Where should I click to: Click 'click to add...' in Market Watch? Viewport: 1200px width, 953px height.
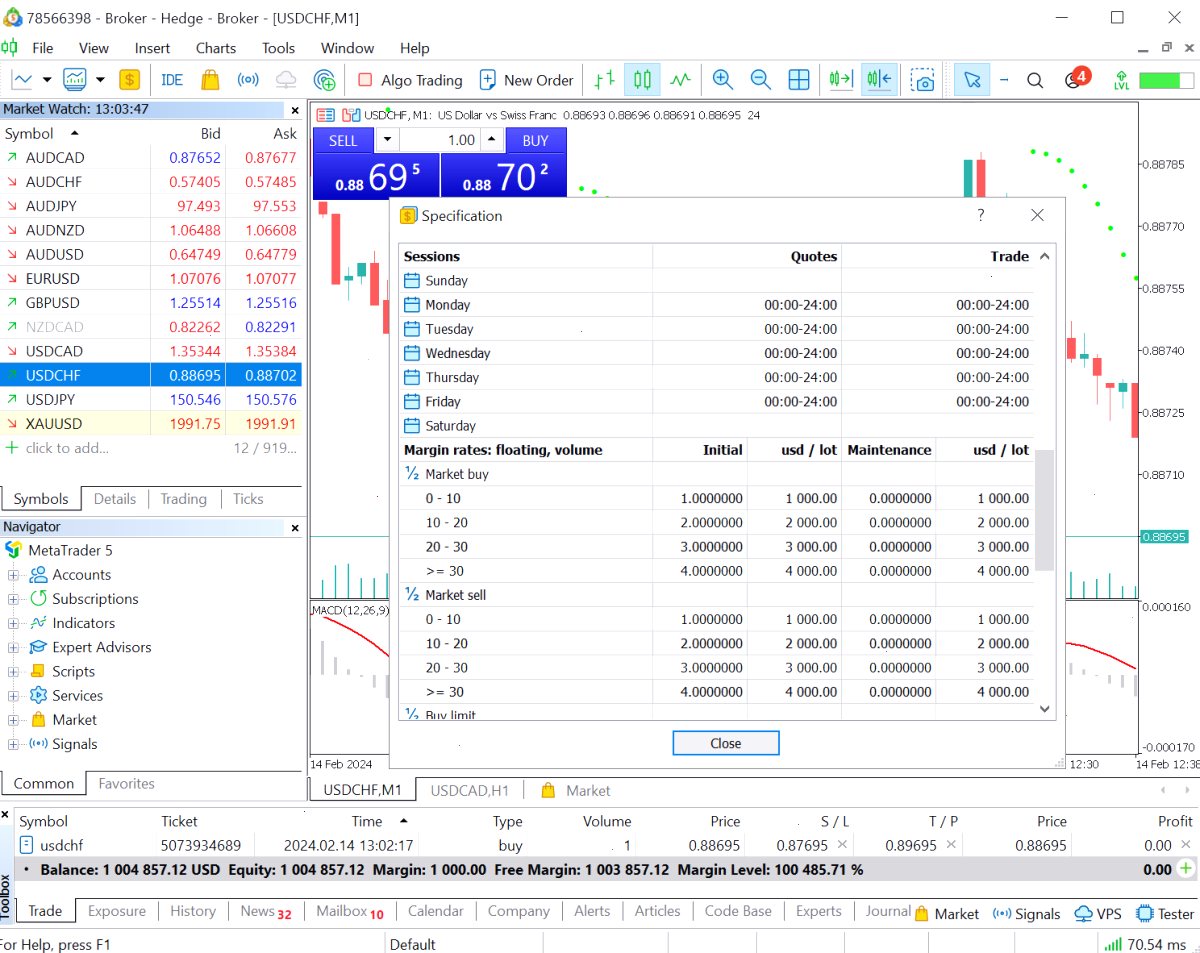(x=66, y=448)
